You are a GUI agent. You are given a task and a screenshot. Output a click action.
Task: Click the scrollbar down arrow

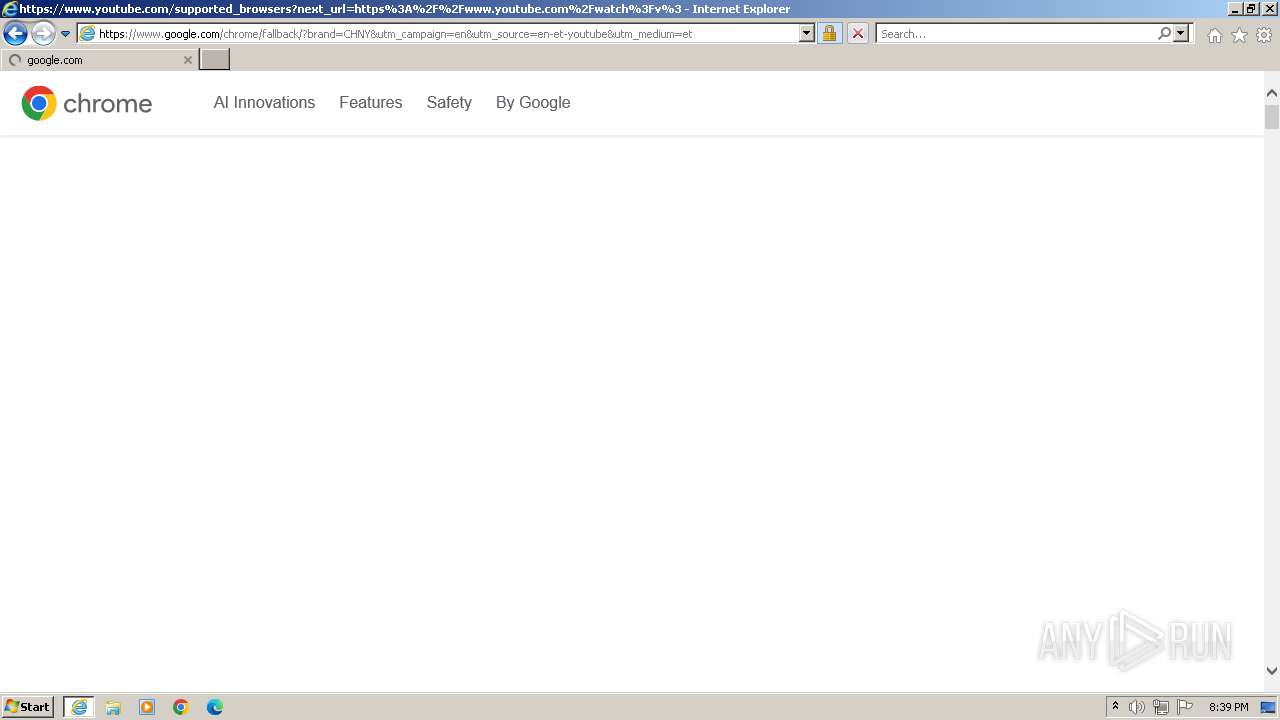1272,671
